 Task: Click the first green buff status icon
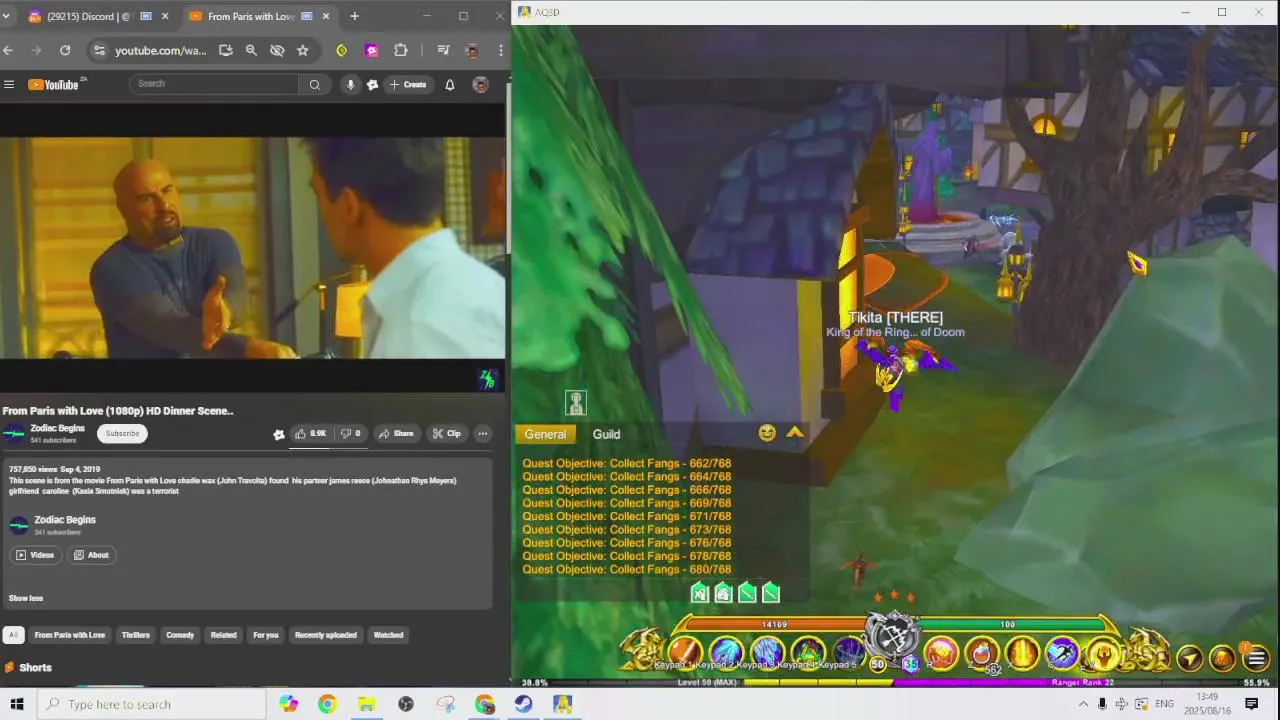coord(700,594)
